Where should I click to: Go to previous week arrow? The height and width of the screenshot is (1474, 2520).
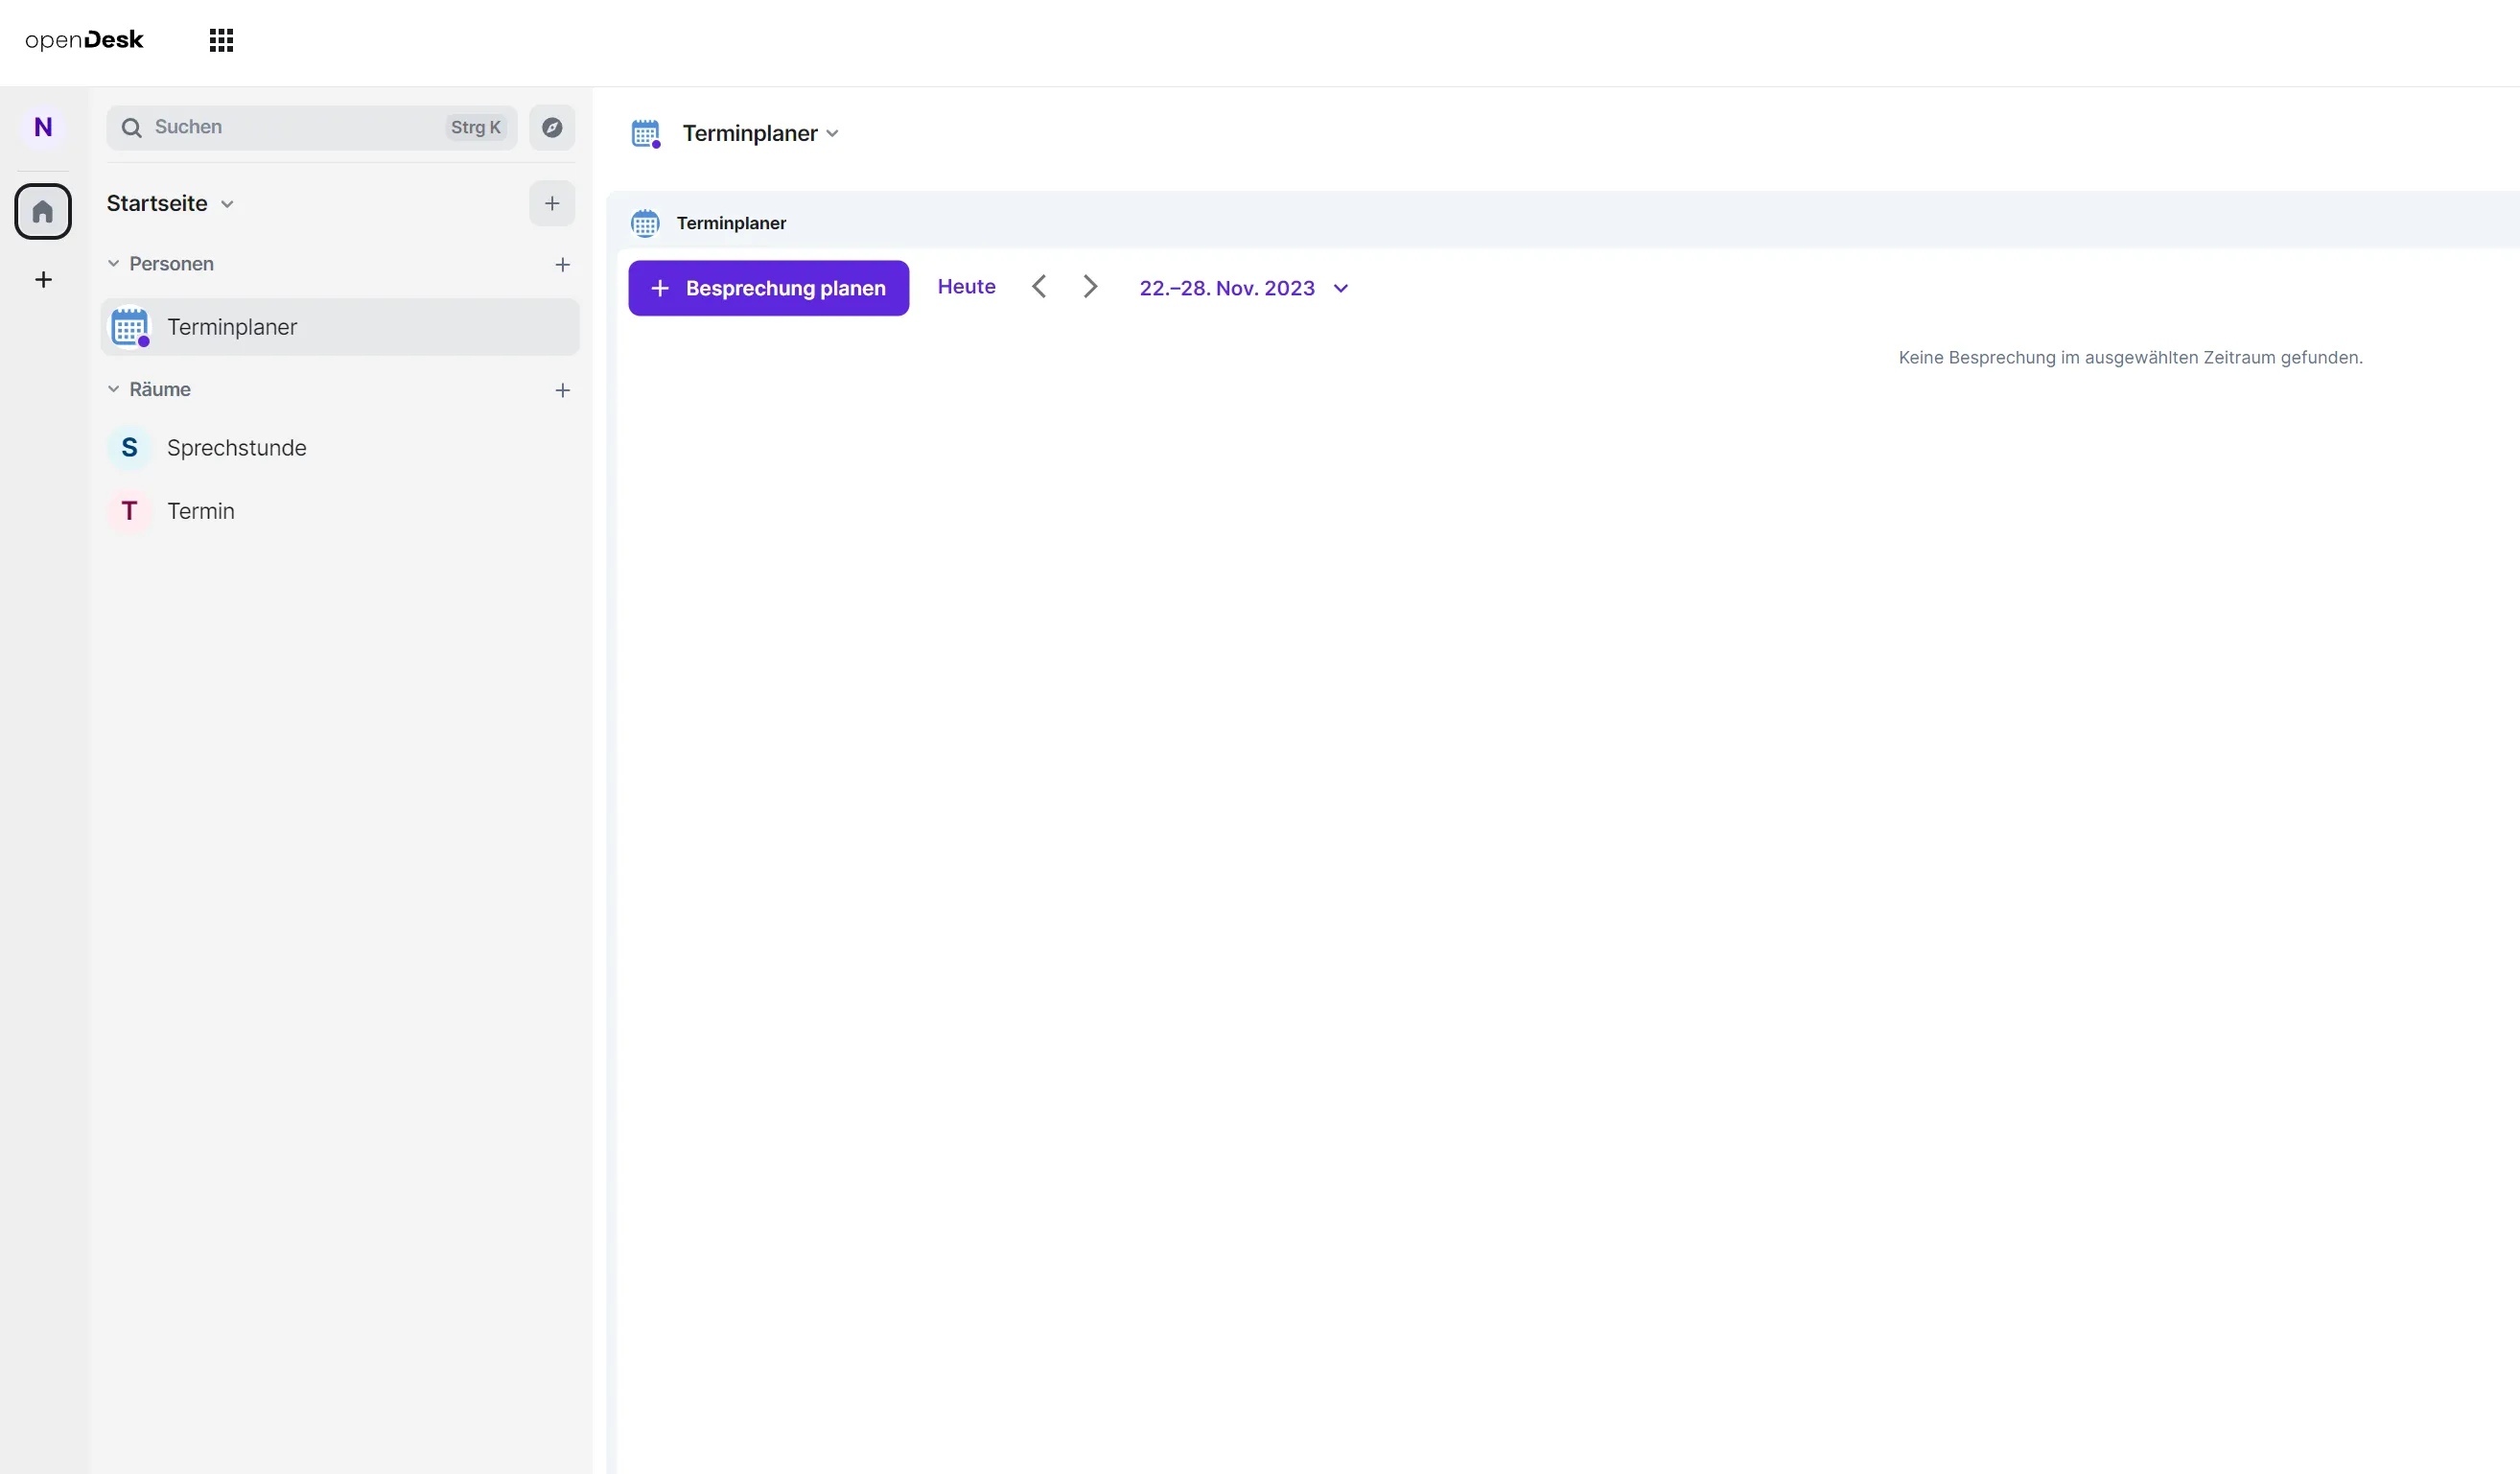[1039, 287]
